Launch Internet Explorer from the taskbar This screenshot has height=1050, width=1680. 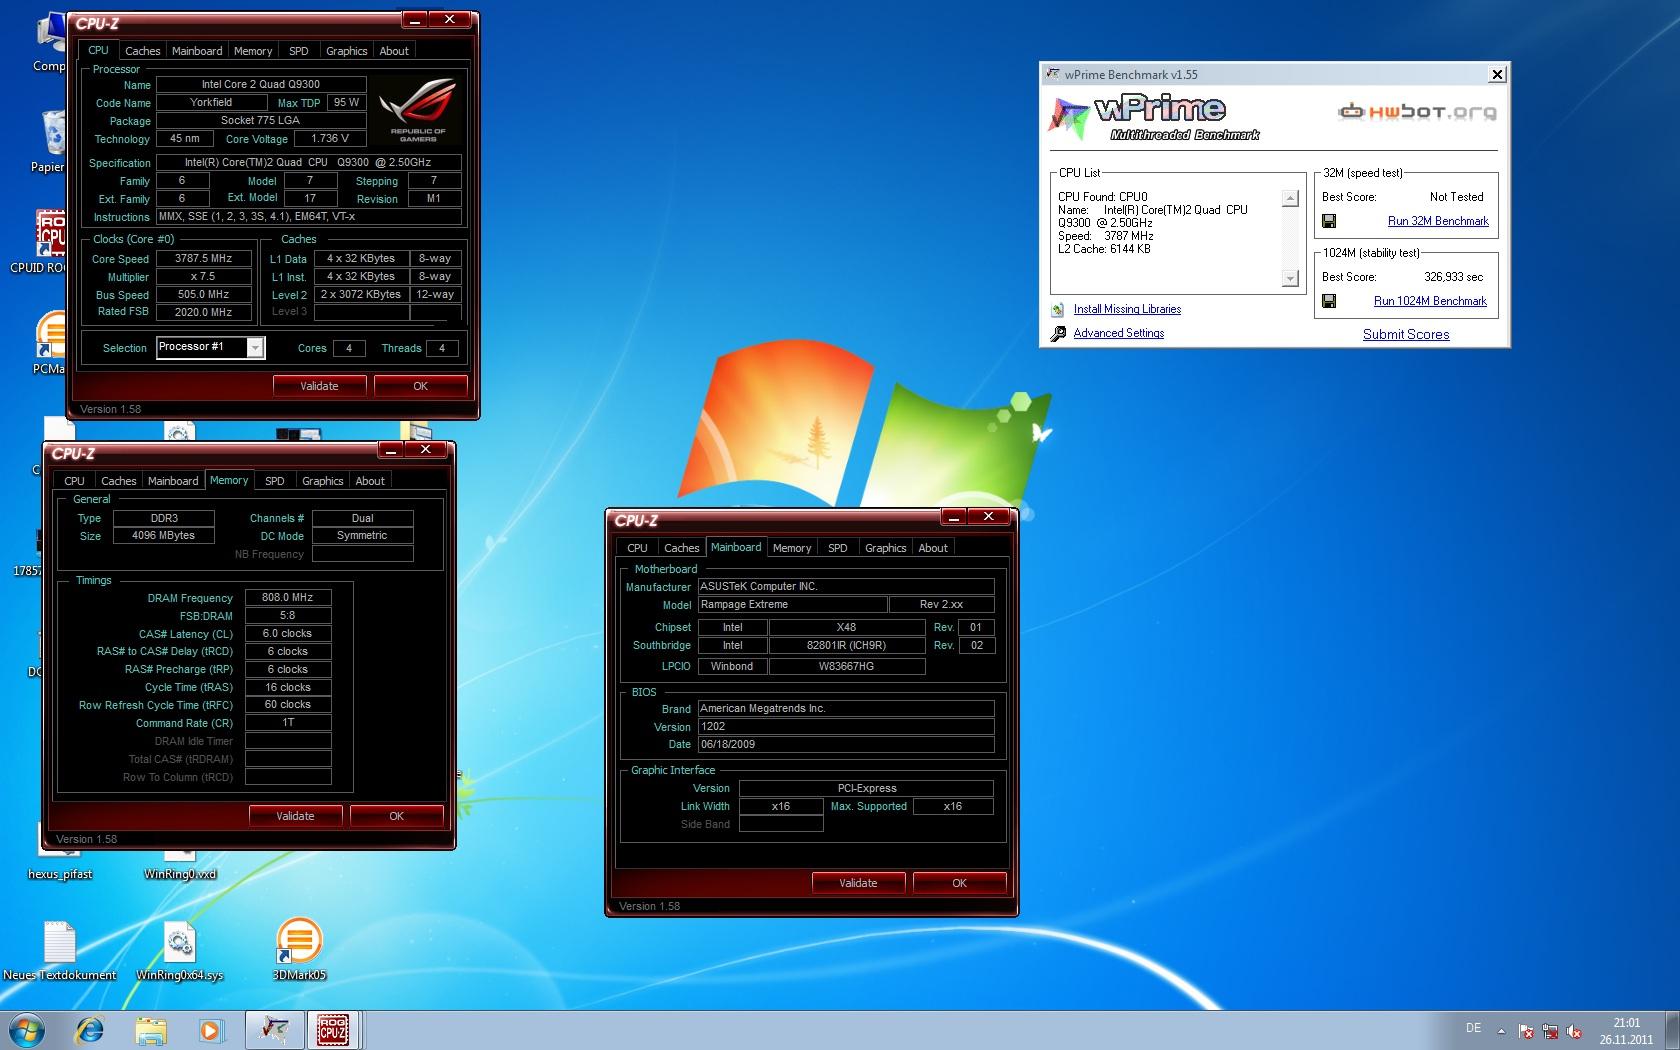click(x=91, y=1030)
